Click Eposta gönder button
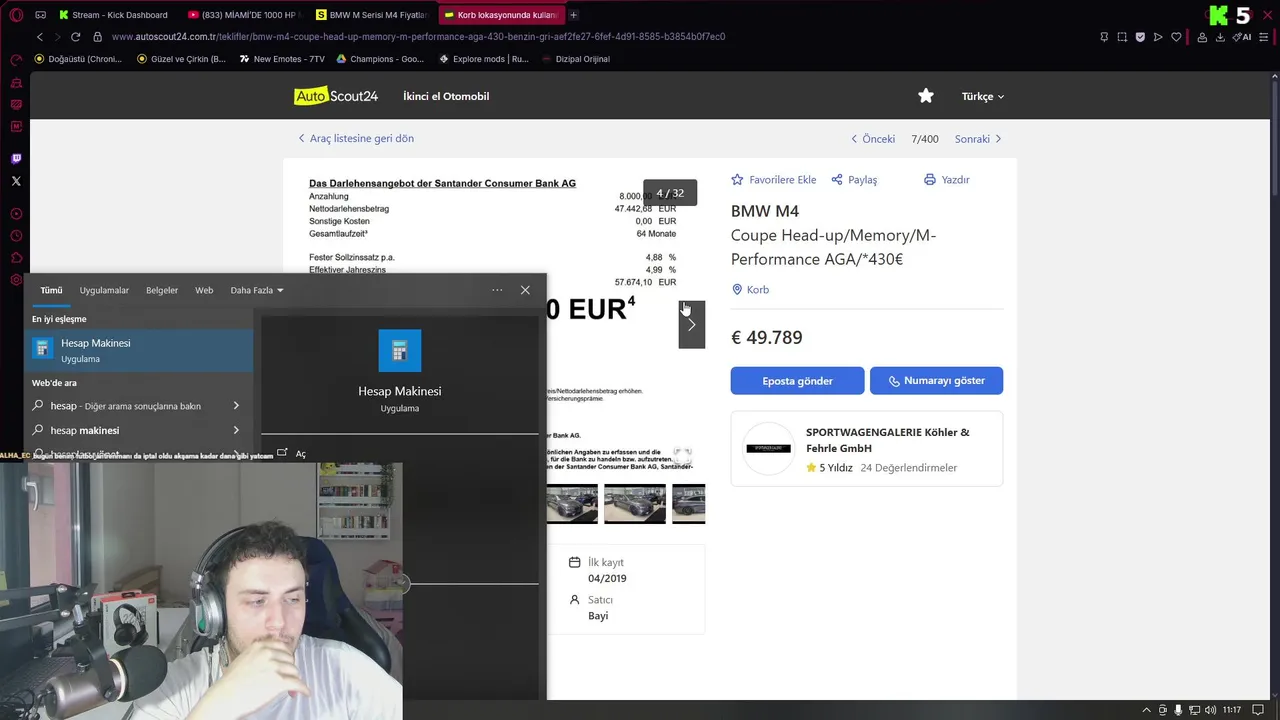Image resolution: width=1280 pixels, height=720 pixels. 797,381
